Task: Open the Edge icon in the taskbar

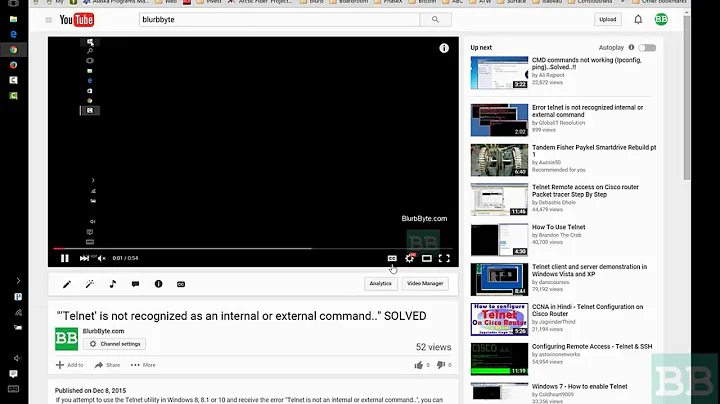Action: (x=13, y=34)
